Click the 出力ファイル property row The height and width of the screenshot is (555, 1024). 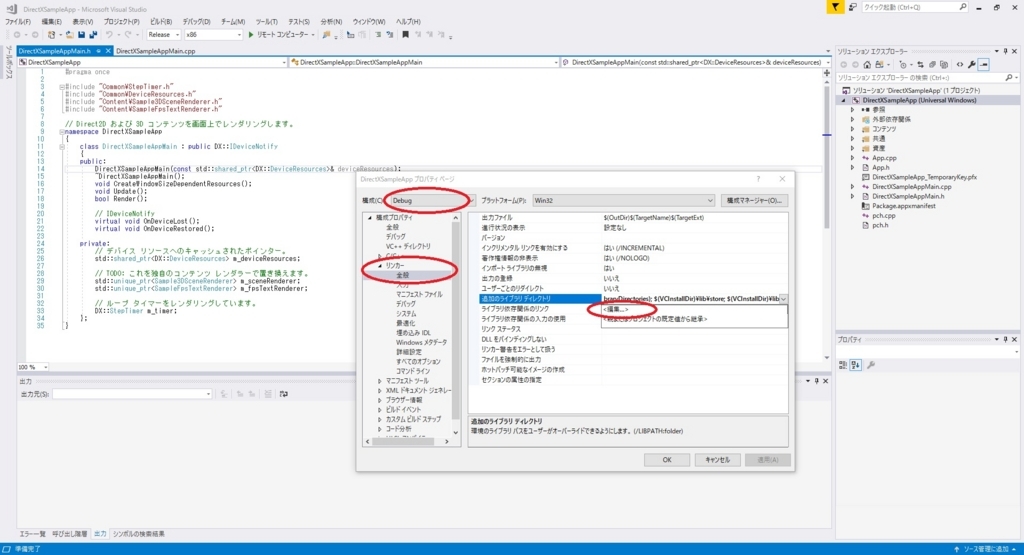627,218
